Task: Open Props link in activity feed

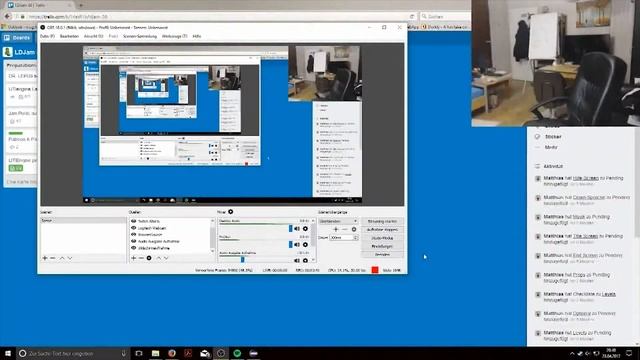Action: tap(579, 275)
